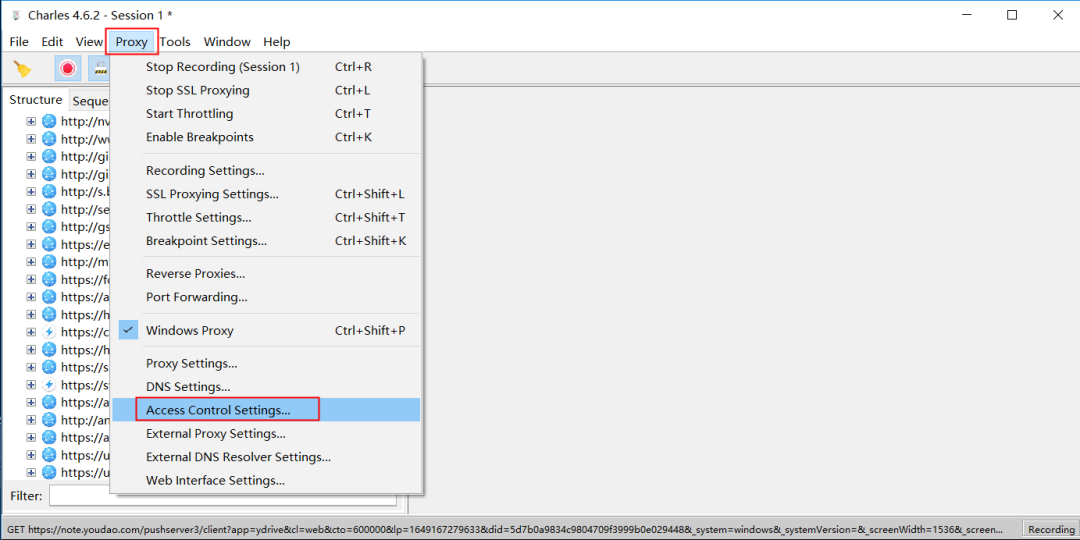Image resolution: width=1080 pixels, height=540 pixels.
Task: Open SSL Proxying Settings...
Action: pos(265,194)
